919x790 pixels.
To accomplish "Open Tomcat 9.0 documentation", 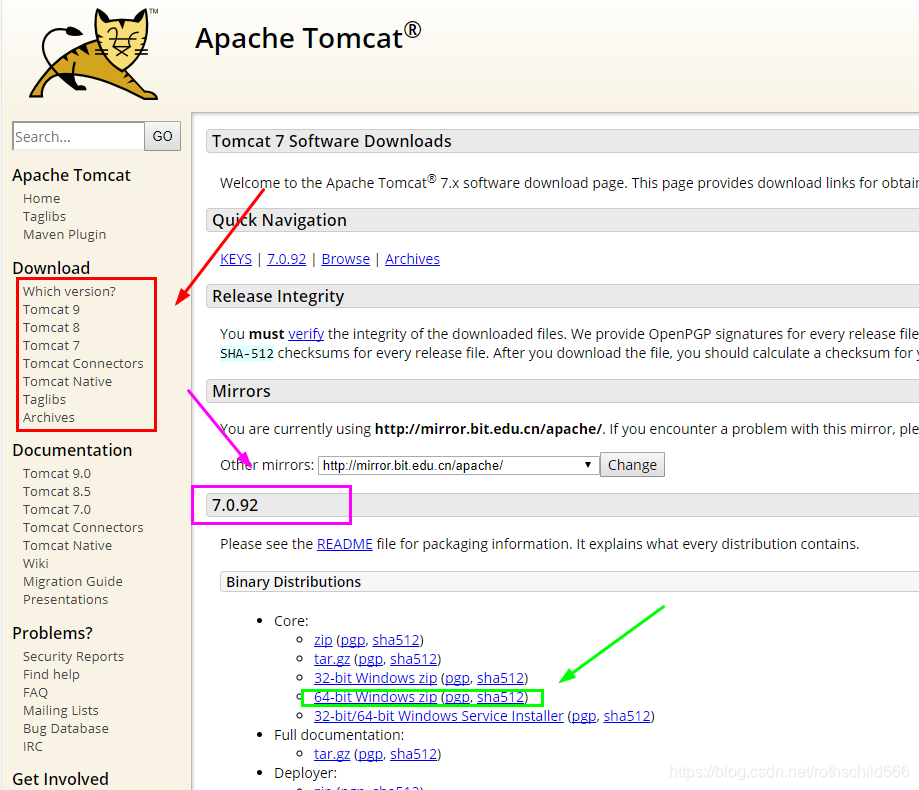I will 57,474.
